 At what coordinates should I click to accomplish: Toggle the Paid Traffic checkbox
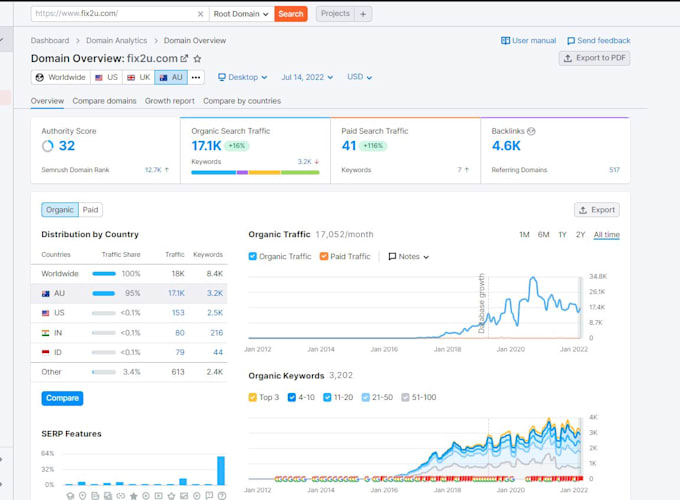point(324,256)
